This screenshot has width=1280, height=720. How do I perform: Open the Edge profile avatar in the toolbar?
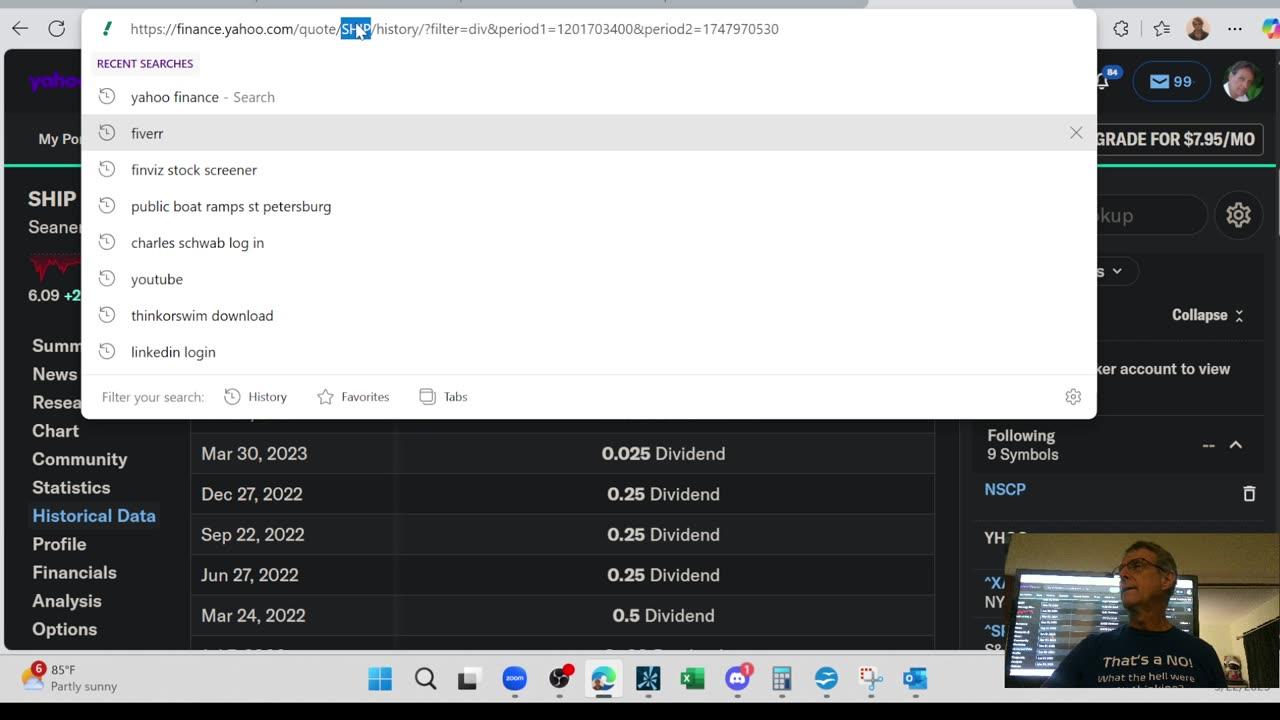[1198, 29]
